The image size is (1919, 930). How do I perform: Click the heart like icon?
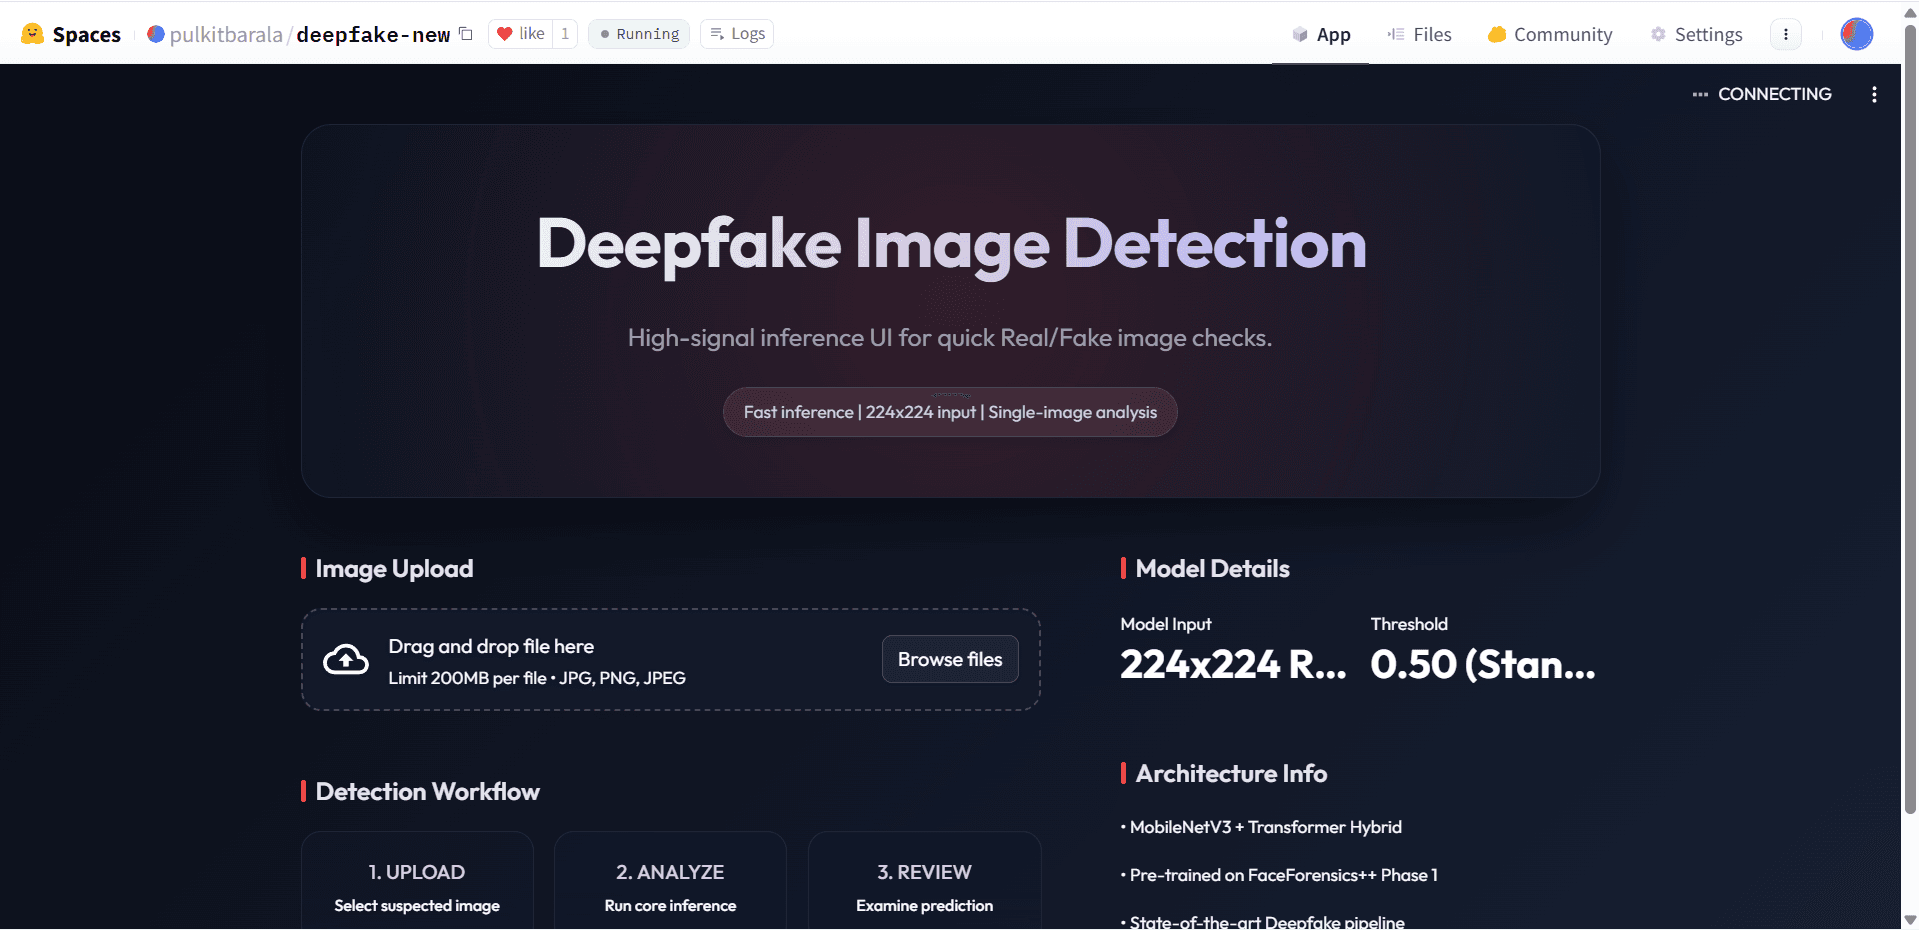(505, 34)
